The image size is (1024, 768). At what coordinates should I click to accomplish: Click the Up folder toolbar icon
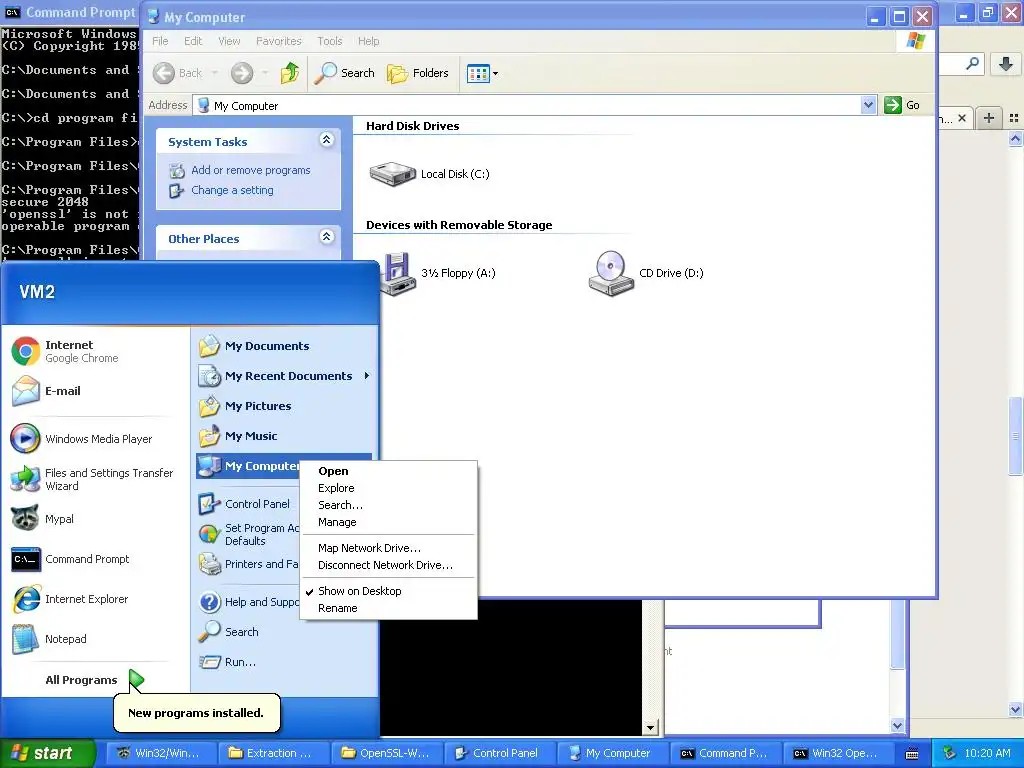(x=290, y=73)
